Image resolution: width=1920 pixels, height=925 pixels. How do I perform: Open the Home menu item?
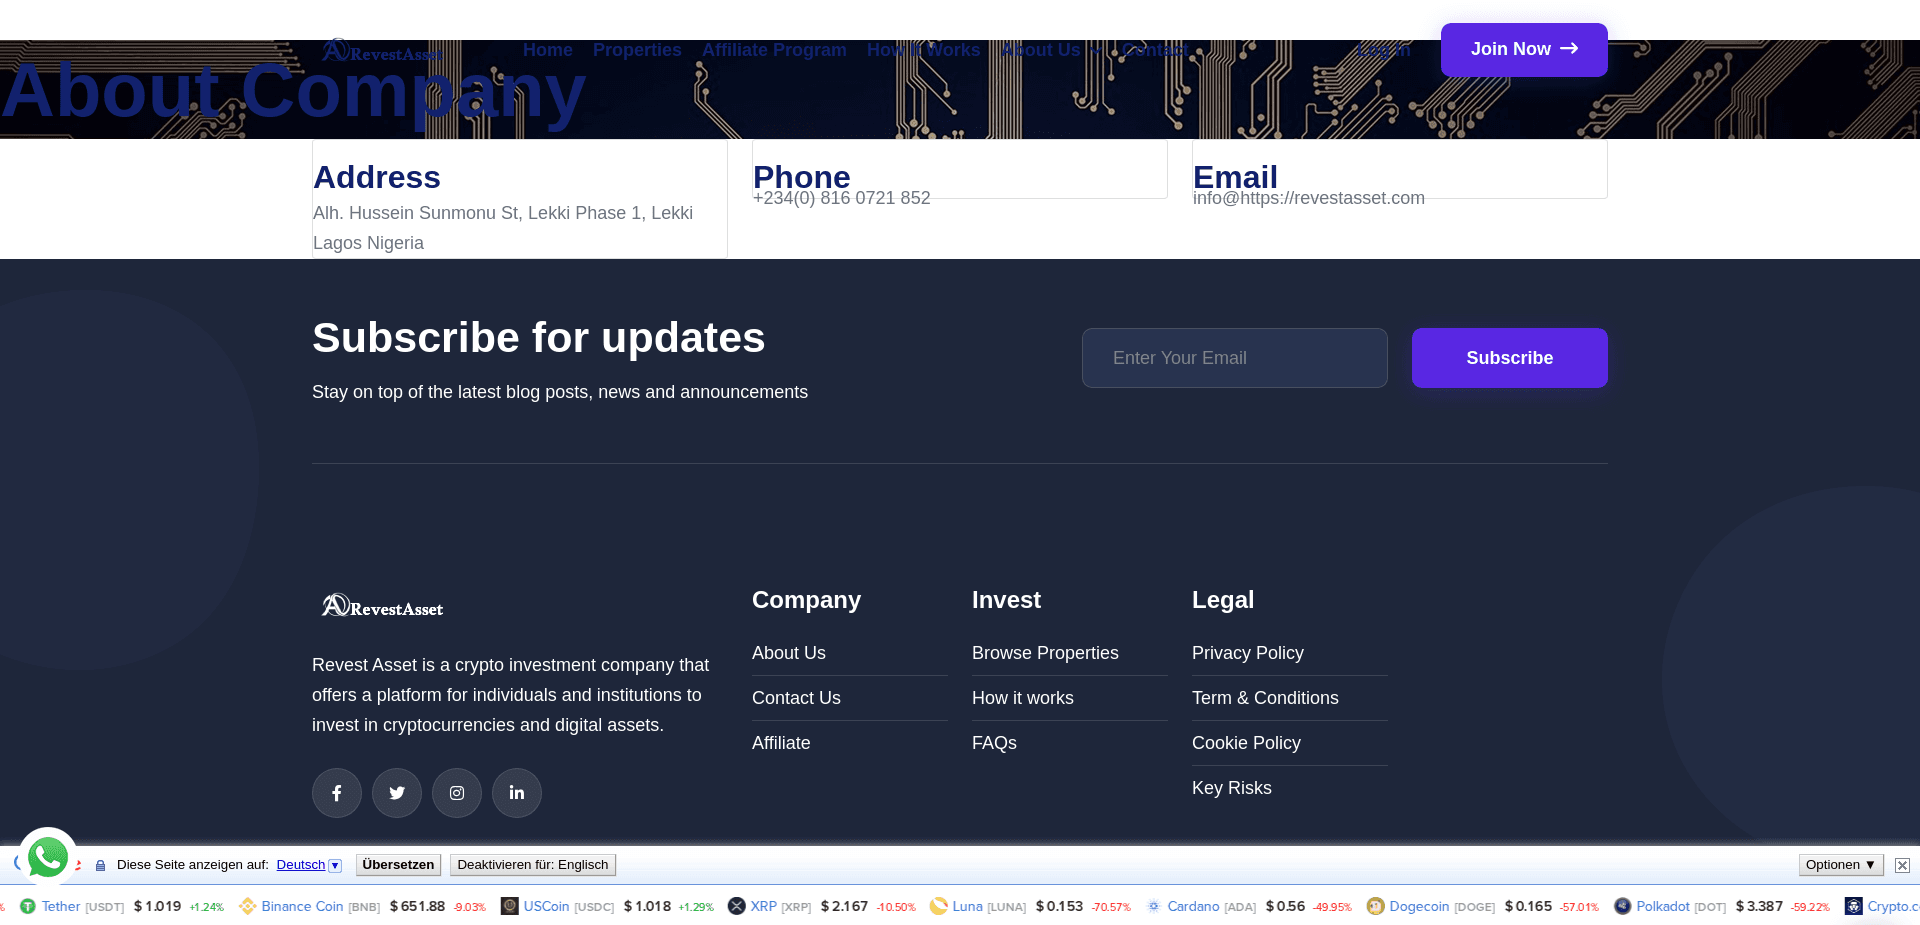(x=547, y=49)
